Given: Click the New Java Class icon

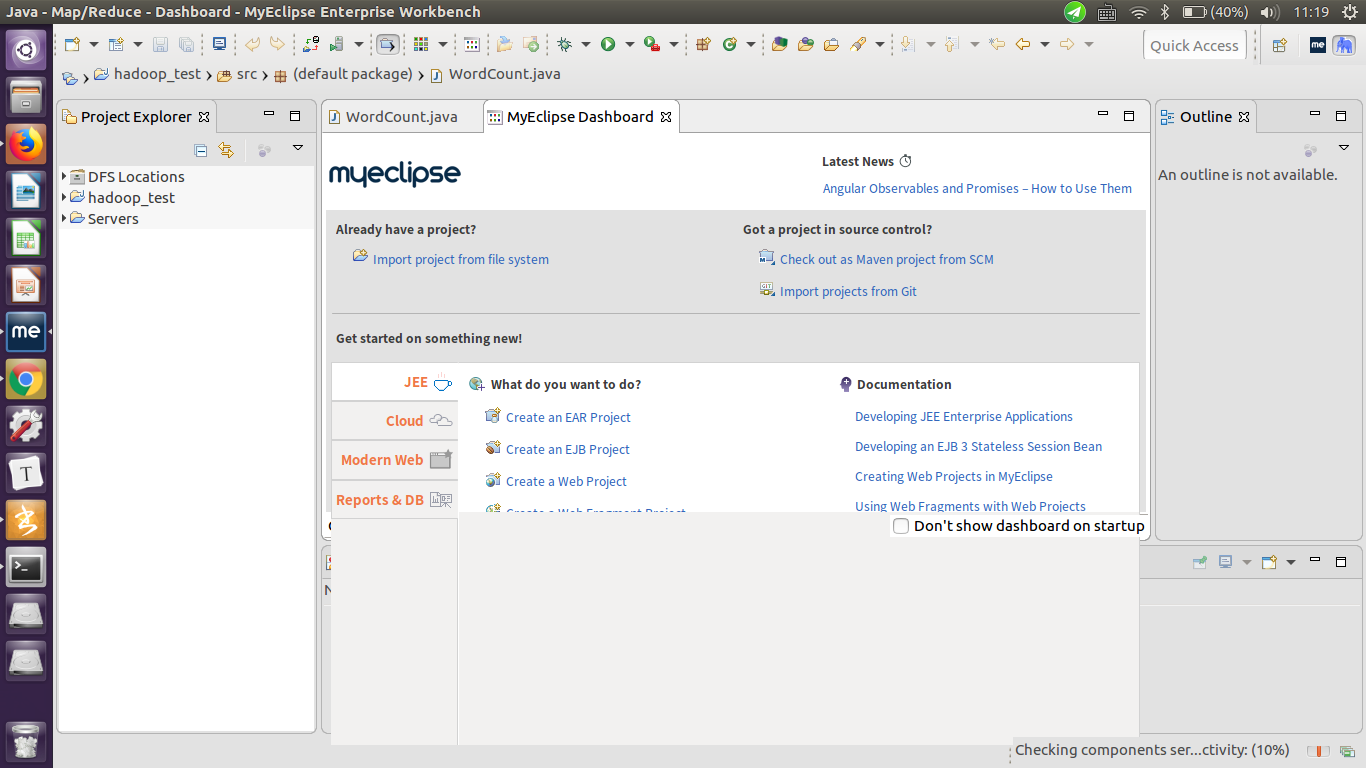Looking at the screenshot, I should 729,44.
